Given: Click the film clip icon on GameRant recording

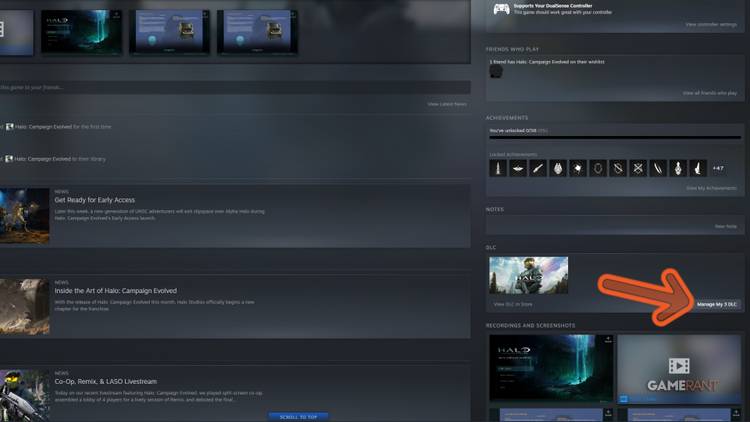Looking at the screenshot, I should coord(679,366).
